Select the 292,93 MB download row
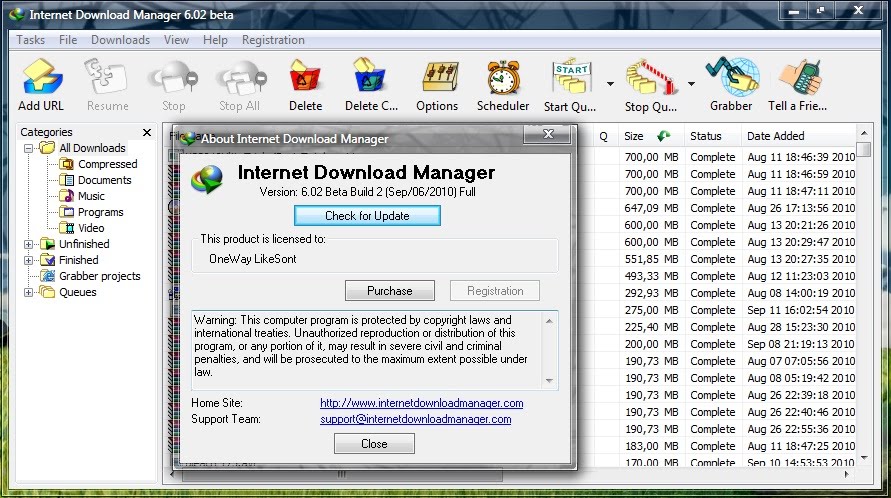891x498 pixels. tap(723, 293)
